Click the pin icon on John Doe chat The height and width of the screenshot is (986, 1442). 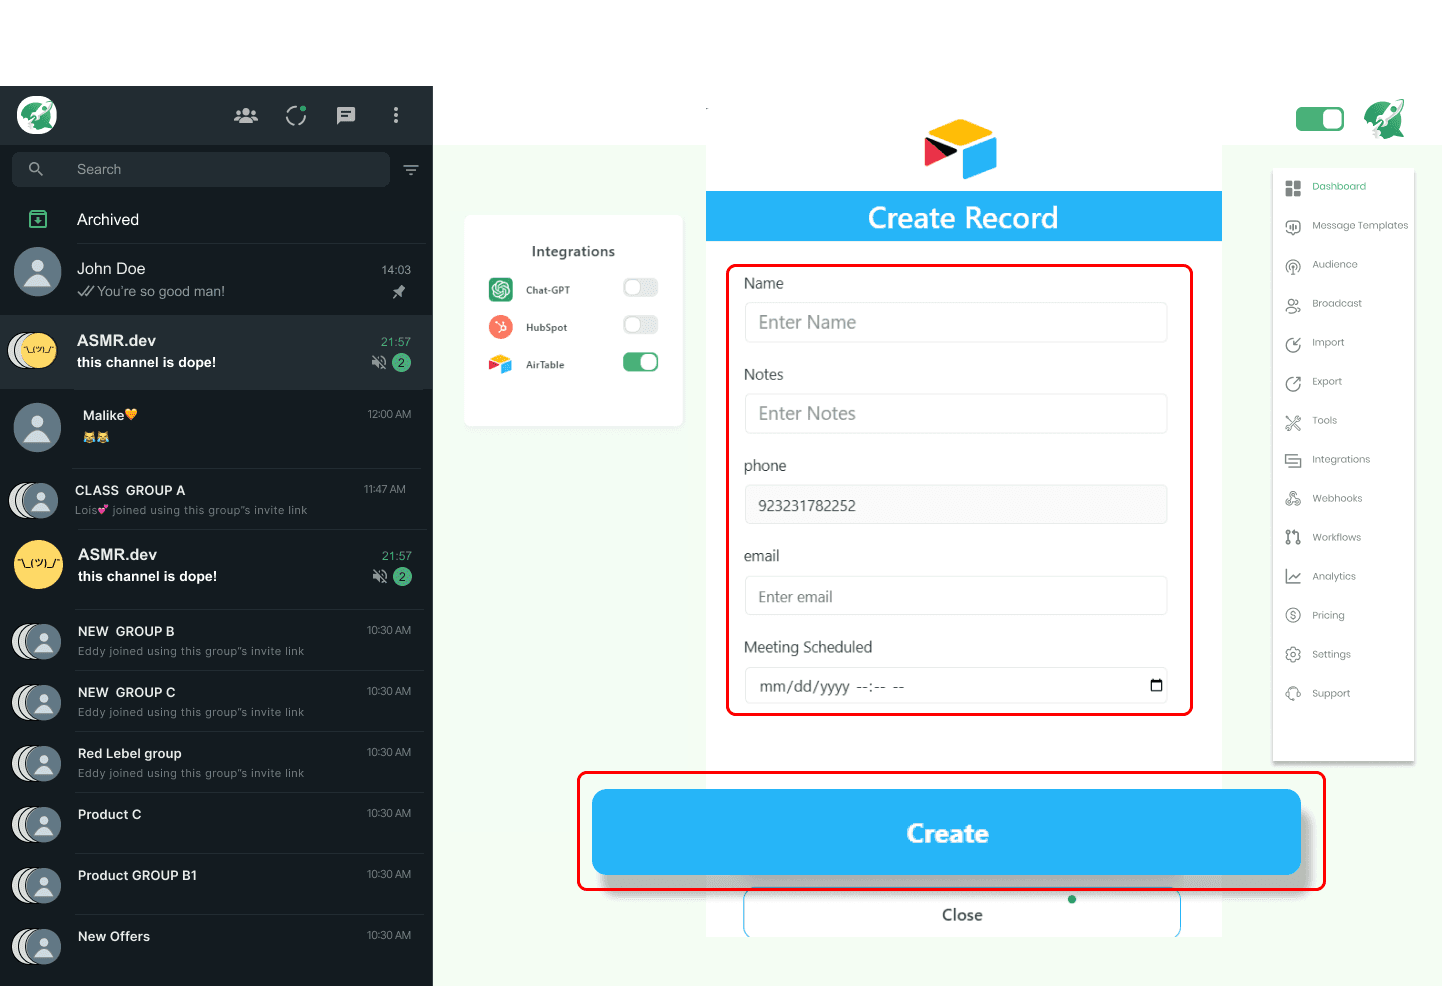click(x=398, y=292)
